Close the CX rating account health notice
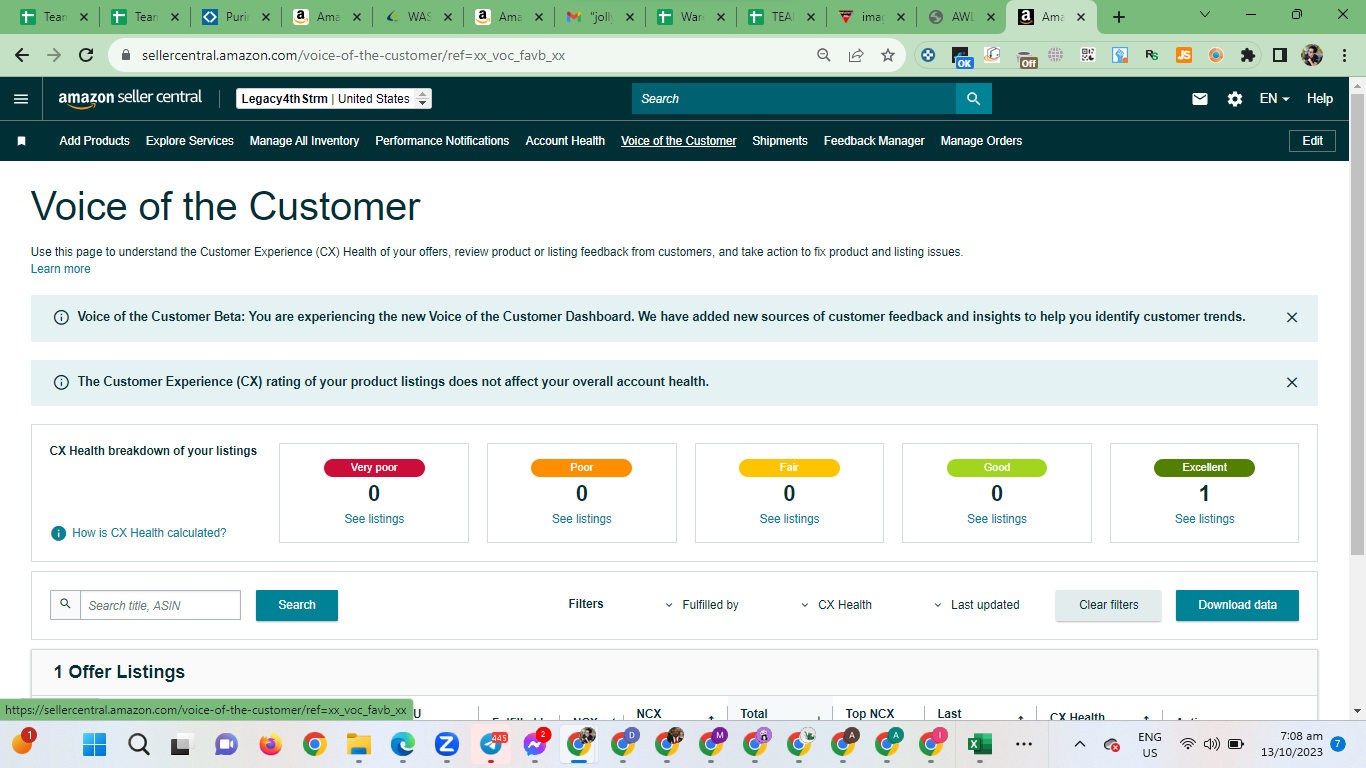 click(1292, 382)
